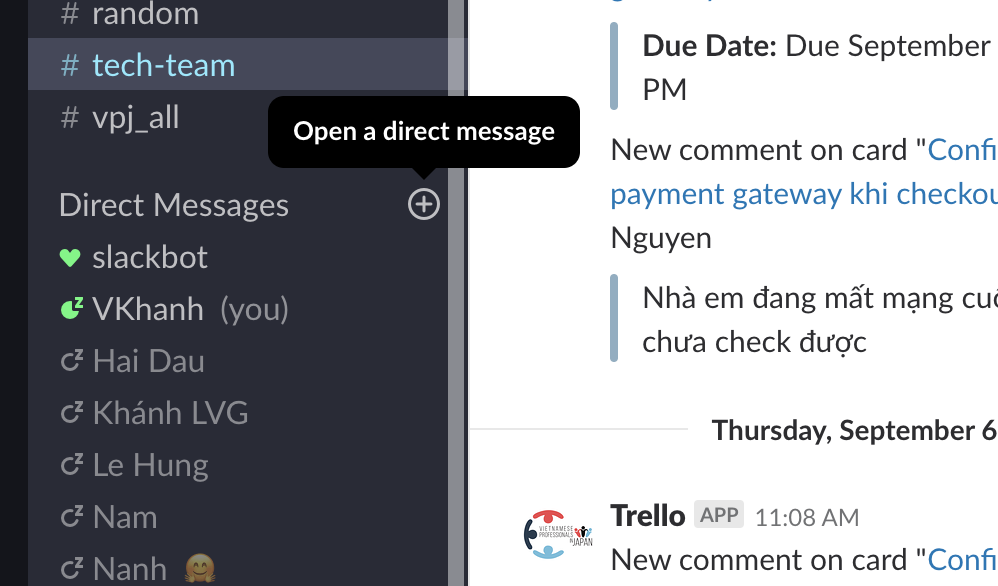The image size is (998, 586).
Task: Click the status icon beside Le Hung
Action: (x=71, y=465)
